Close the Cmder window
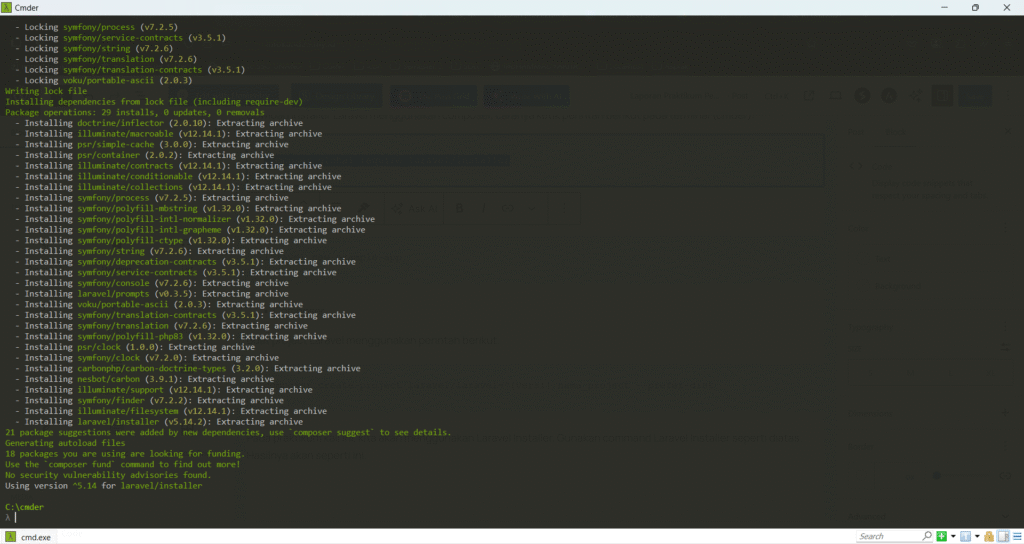 point(1006,7)
